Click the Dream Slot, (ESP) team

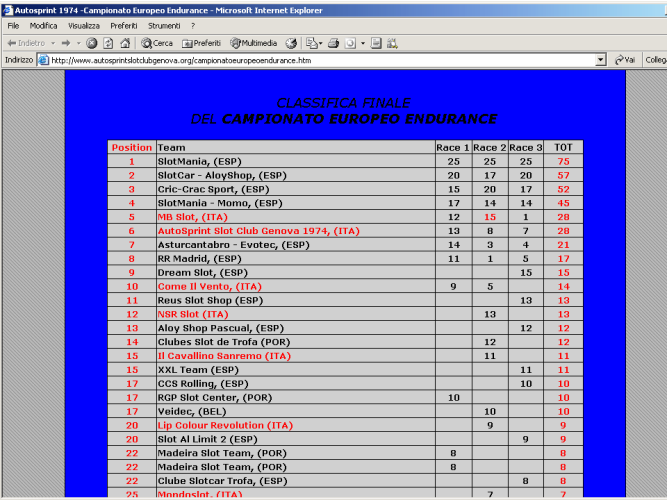tap(202, 272)
